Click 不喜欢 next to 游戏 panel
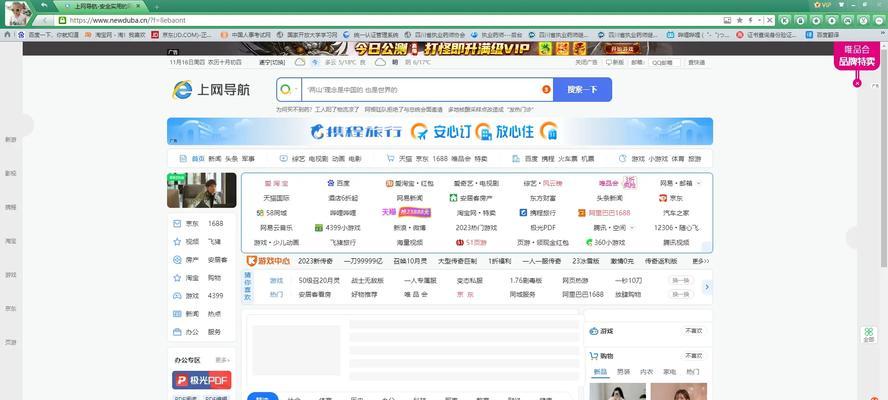The height and width of the screenshot is (400, 888). [693, 330]
